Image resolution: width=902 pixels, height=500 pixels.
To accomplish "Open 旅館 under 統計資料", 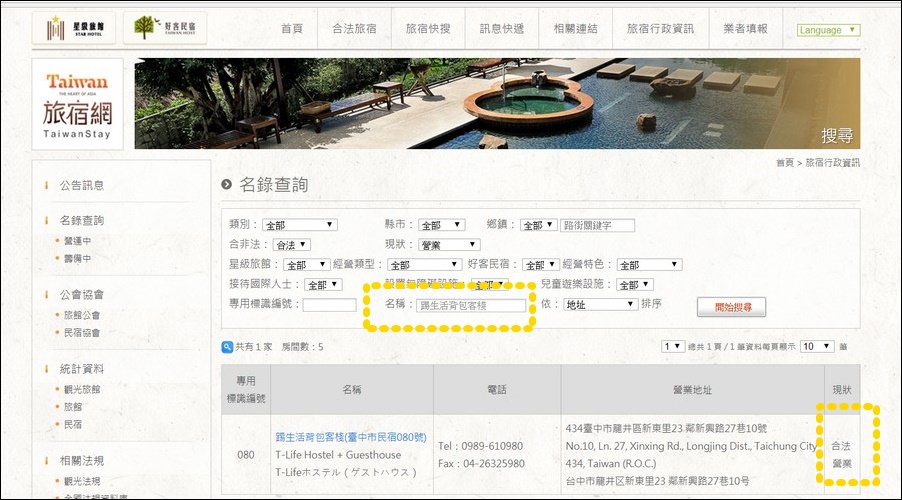I will [x=73, y=407].
